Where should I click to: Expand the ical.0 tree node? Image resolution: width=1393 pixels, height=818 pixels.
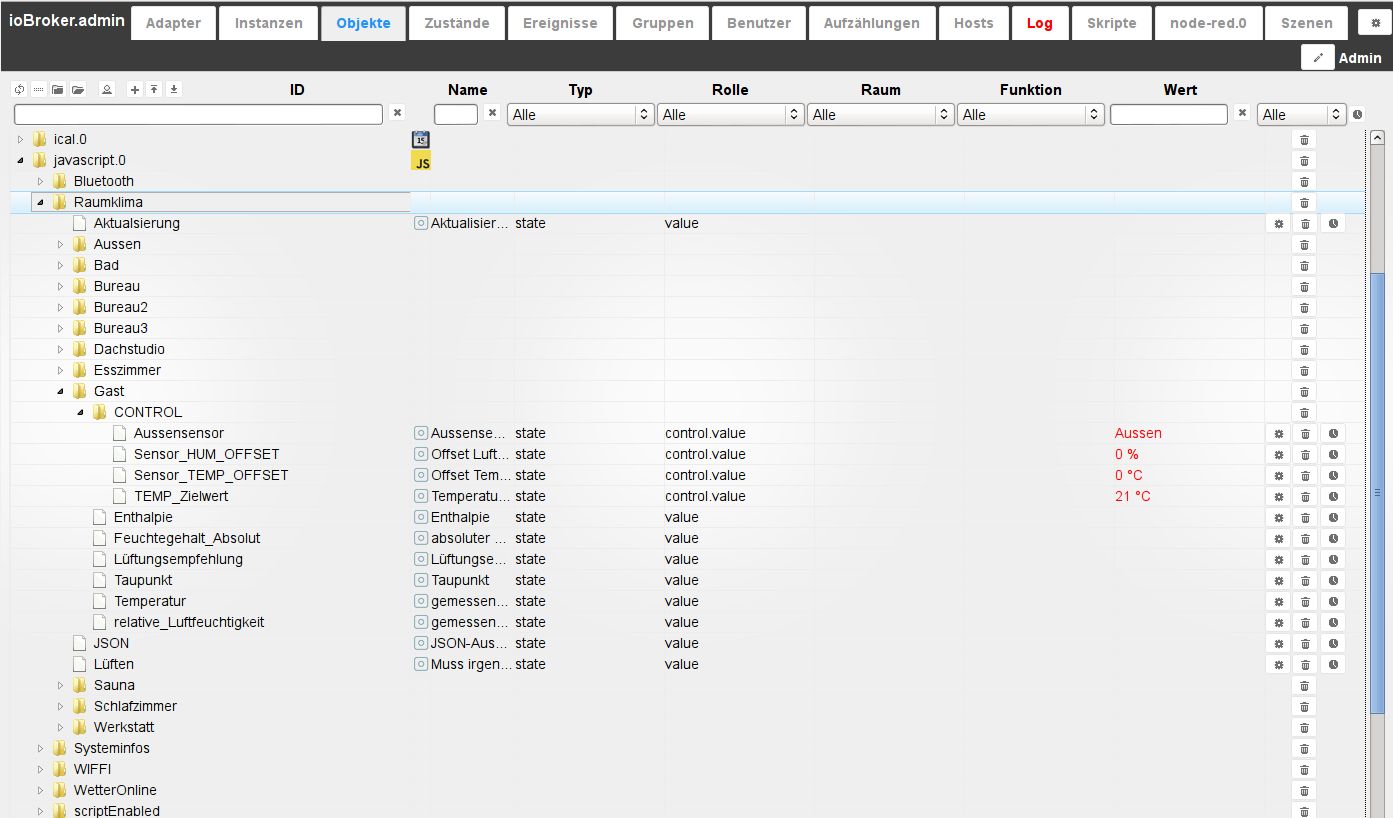point(20,139)
